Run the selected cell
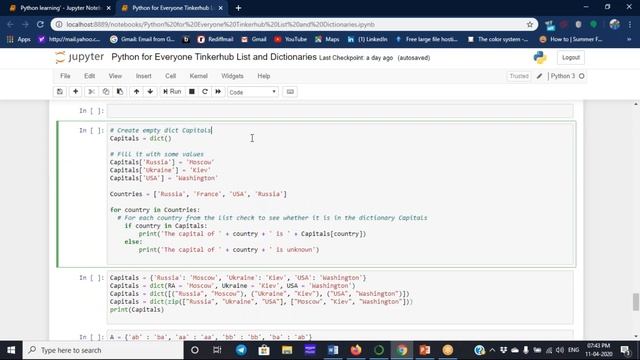The height and width of the screenshot is (360, 640). point(172,92)
